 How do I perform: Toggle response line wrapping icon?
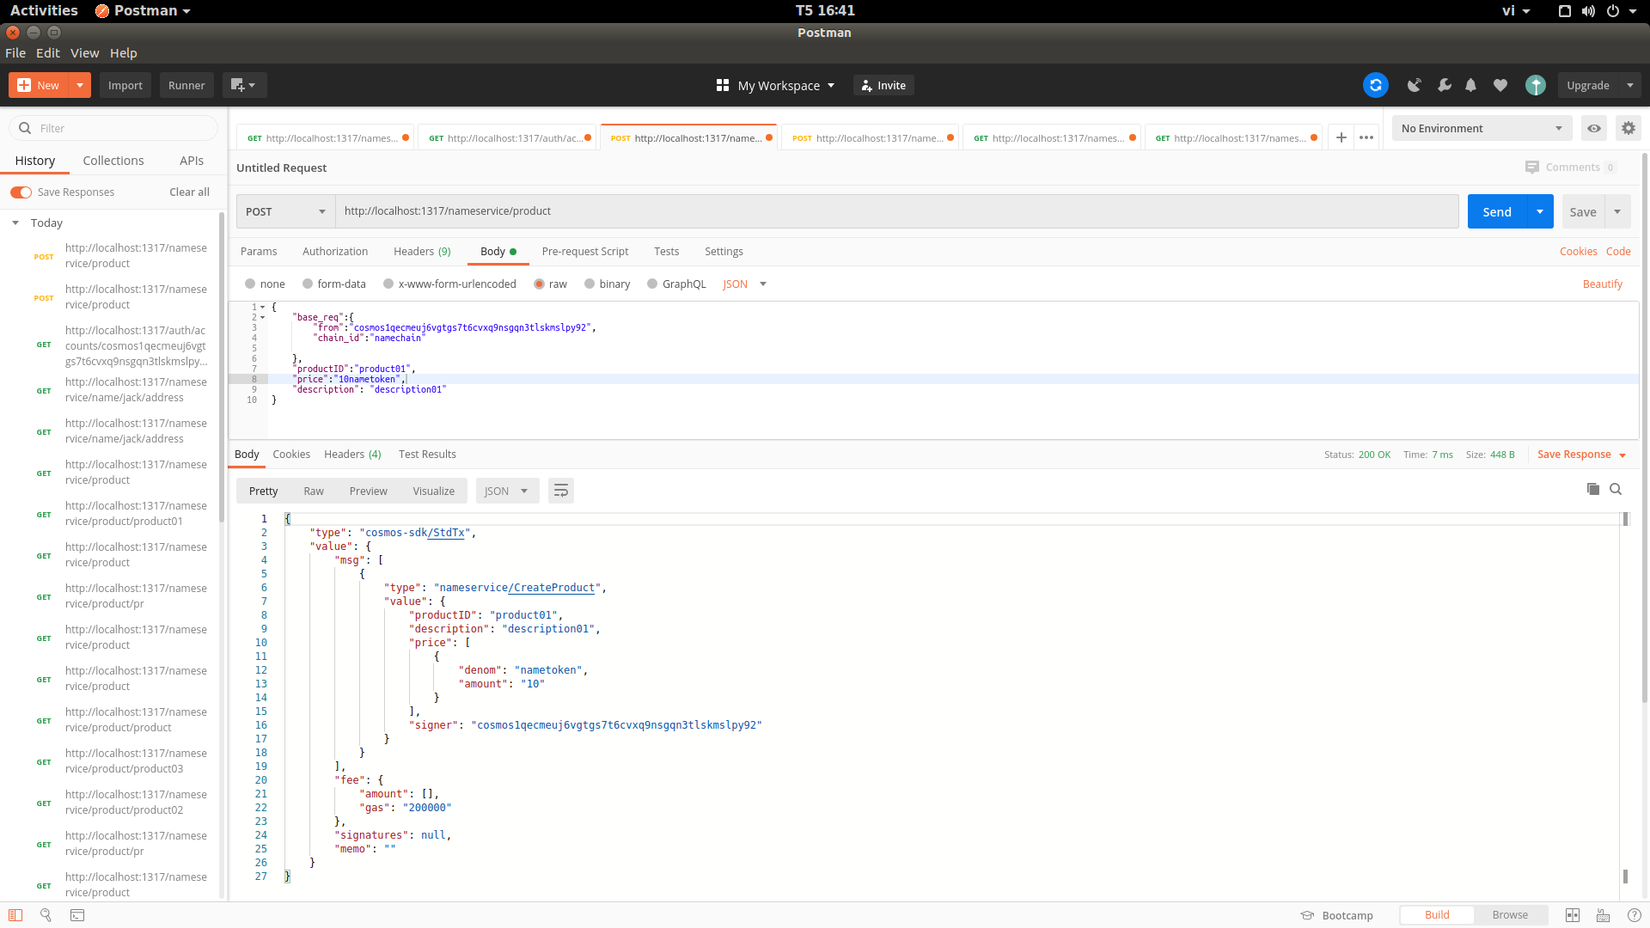click(x=561, y=491)
